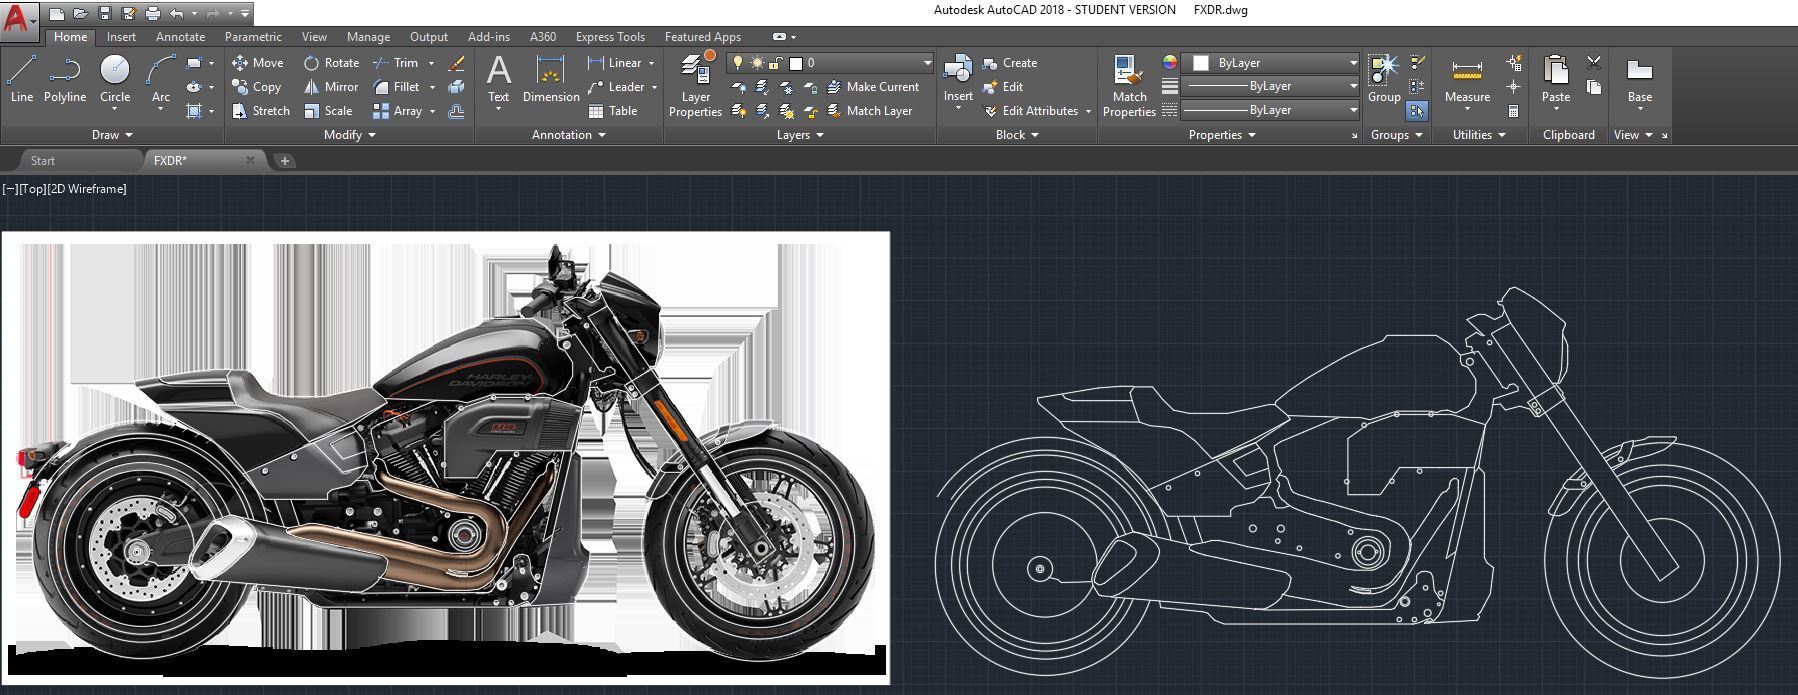This screenshot has height=695, width=1798.
Task: Expand the Draw panel
Action: click(111, 135)
